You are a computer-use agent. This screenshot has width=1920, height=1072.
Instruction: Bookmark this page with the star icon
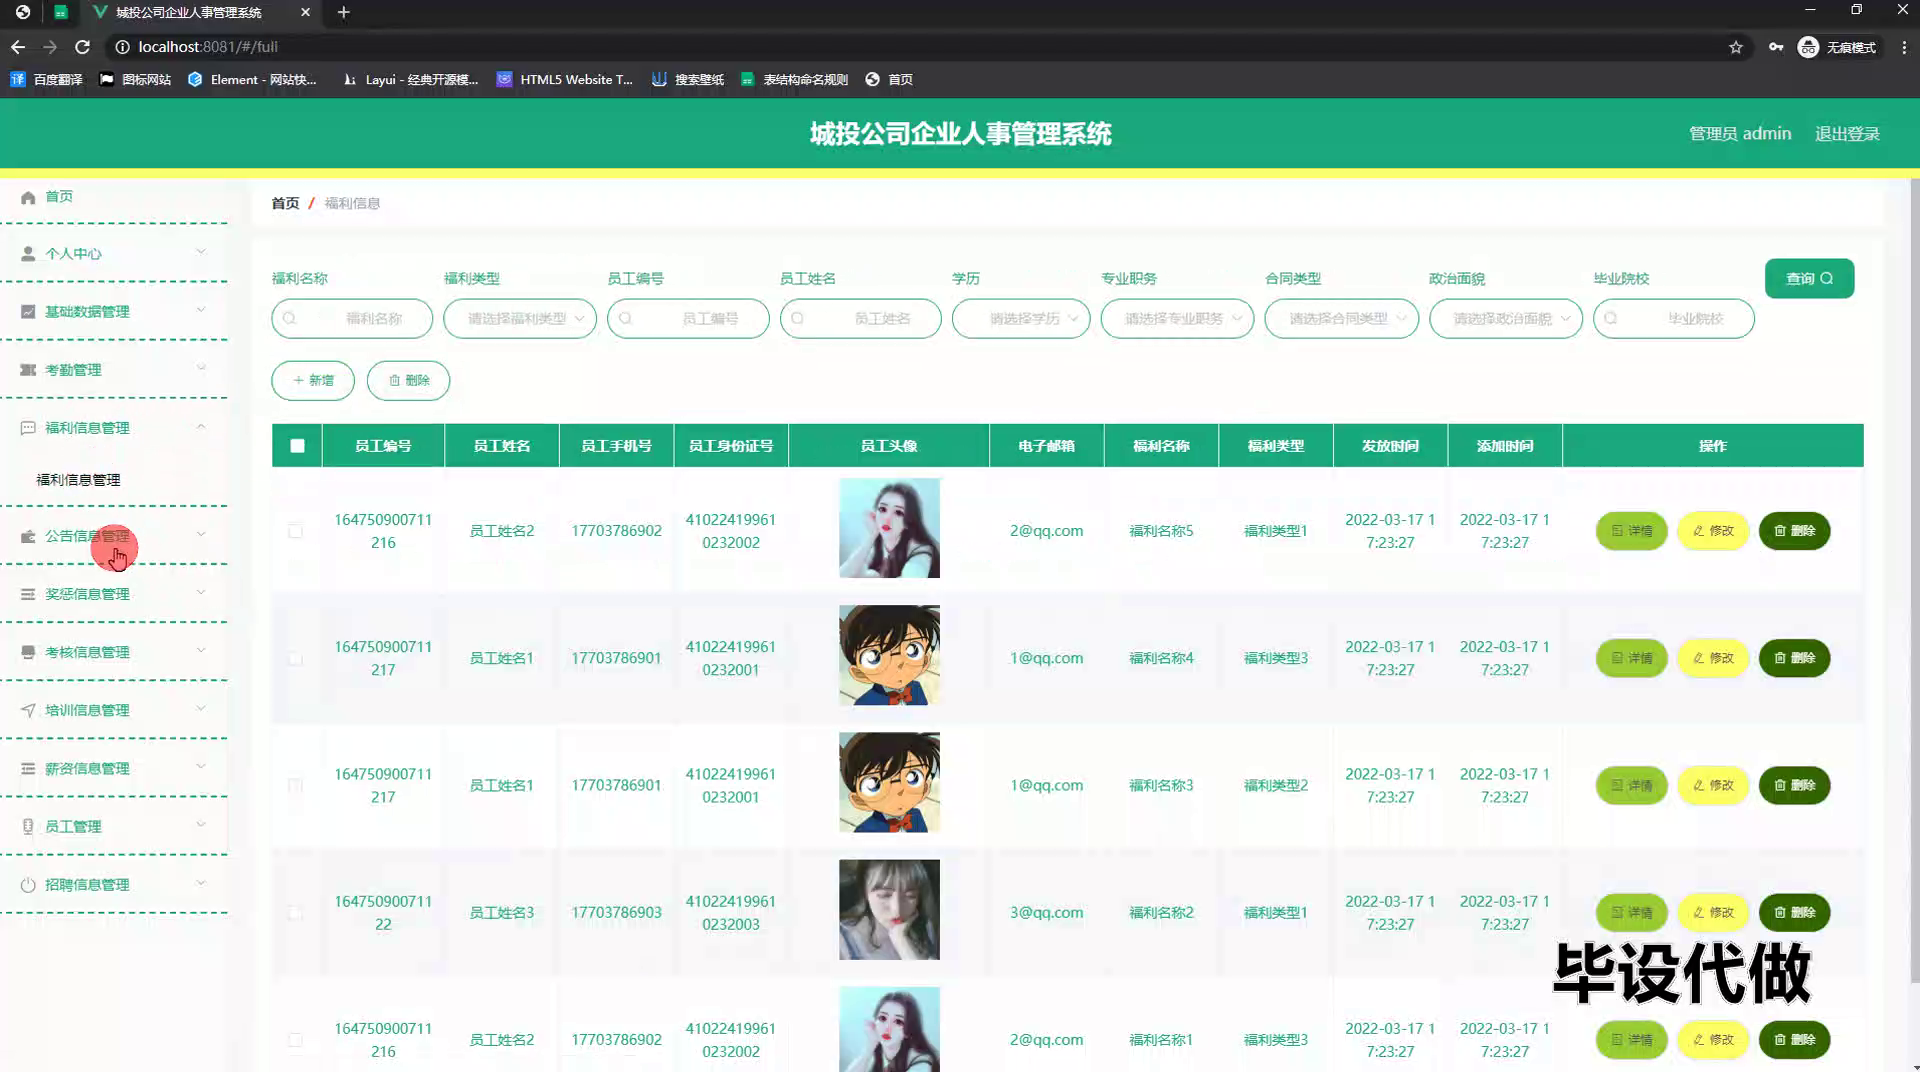click(1736, 47)
